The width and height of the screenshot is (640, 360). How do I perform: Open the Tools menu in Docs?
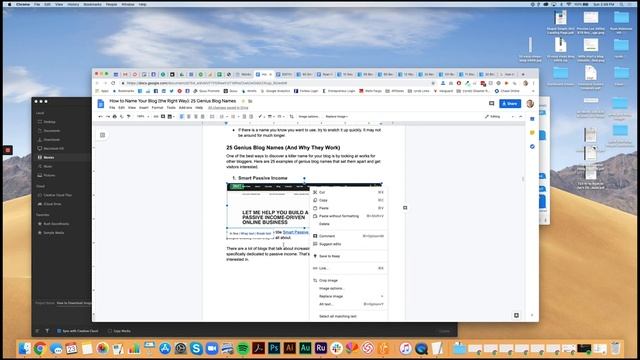[x=171, y=108]
